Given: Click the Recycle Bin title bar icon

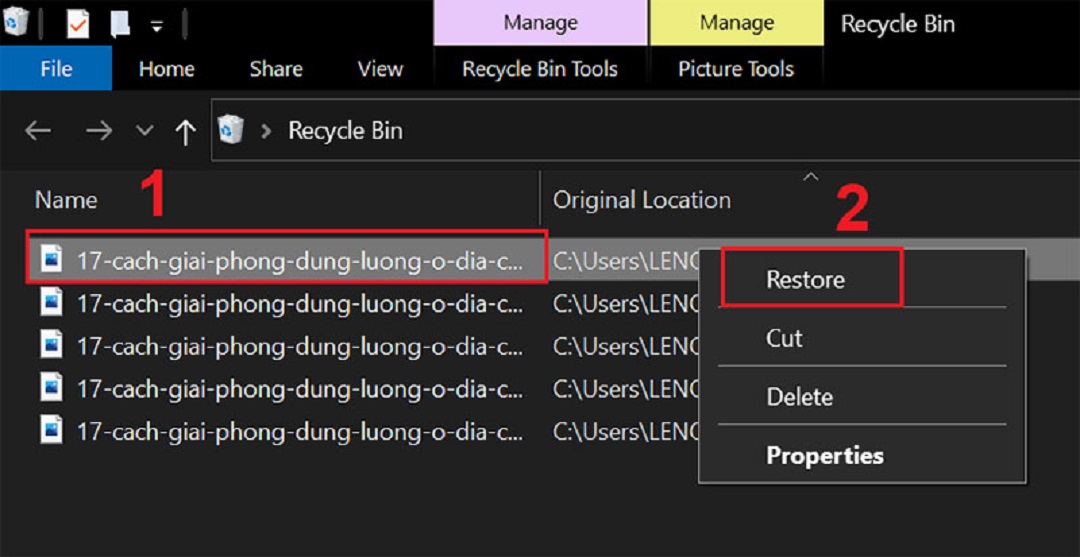Looking at the screenshot, I should pyautogui.click(x=15, y=23).
